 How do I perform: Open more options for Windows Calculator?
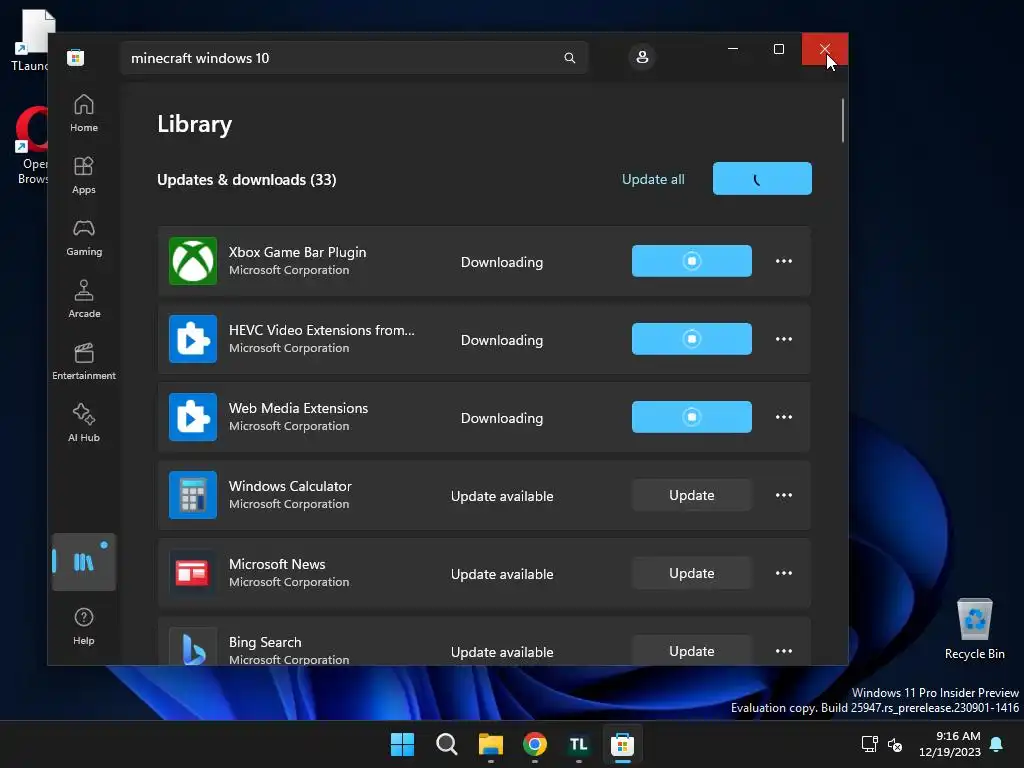coord(784,495)
